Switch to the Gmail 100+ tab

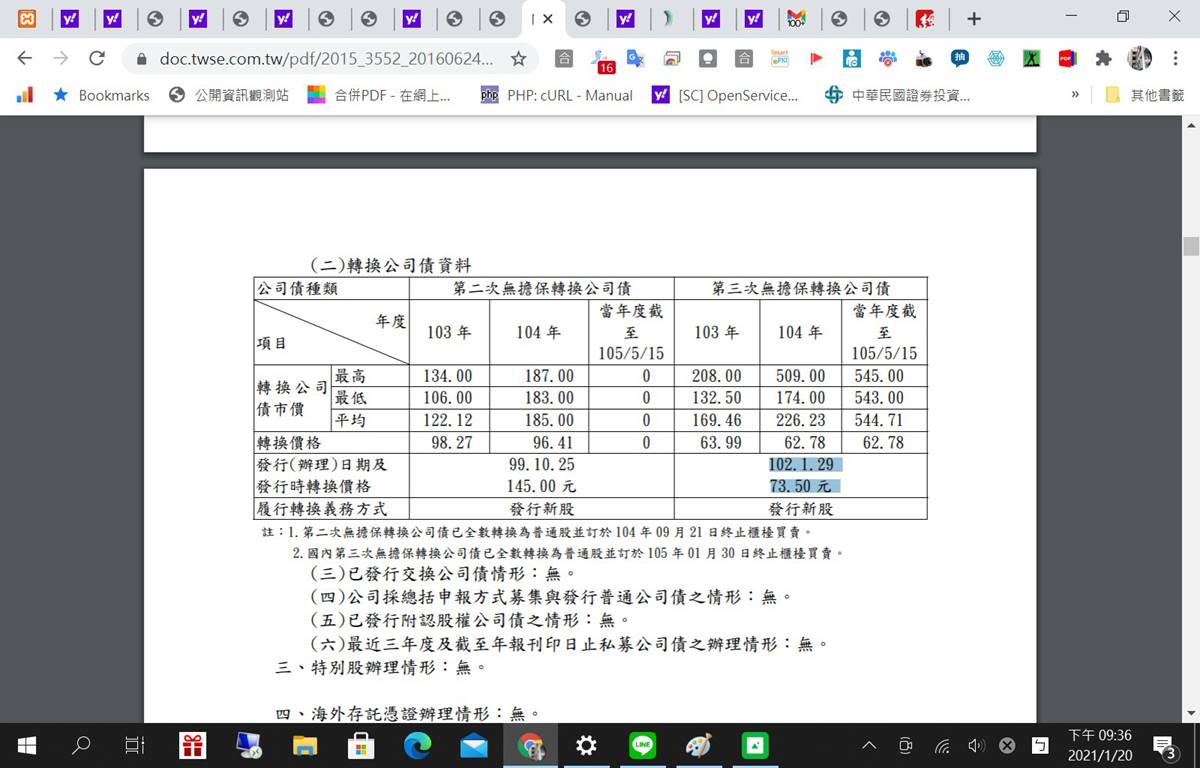click(x=796, y=19)
